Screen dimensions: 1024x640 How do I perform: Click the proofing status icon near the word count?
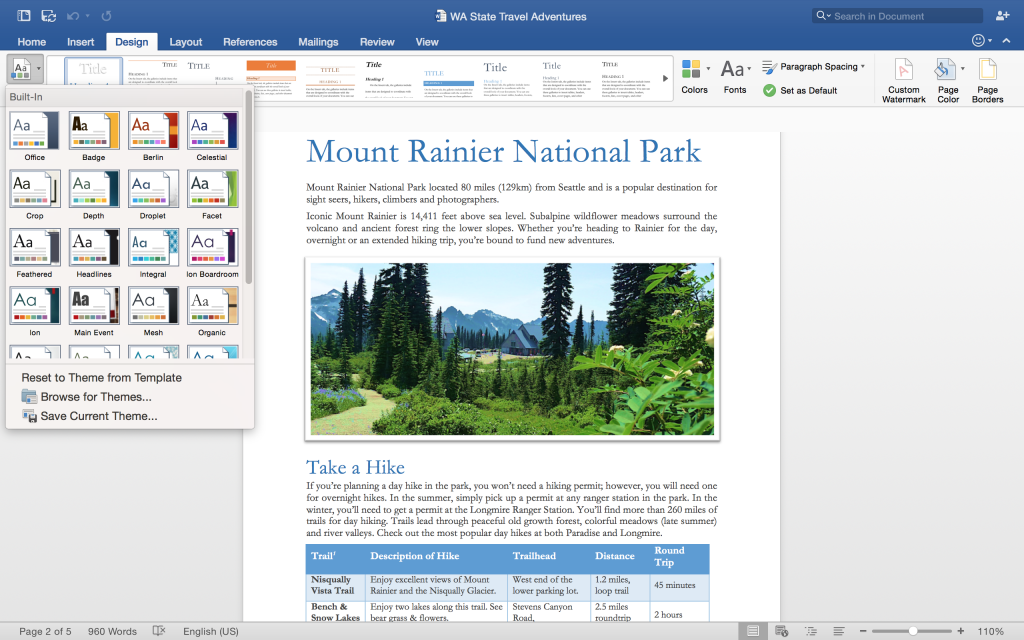pos(159,630)
